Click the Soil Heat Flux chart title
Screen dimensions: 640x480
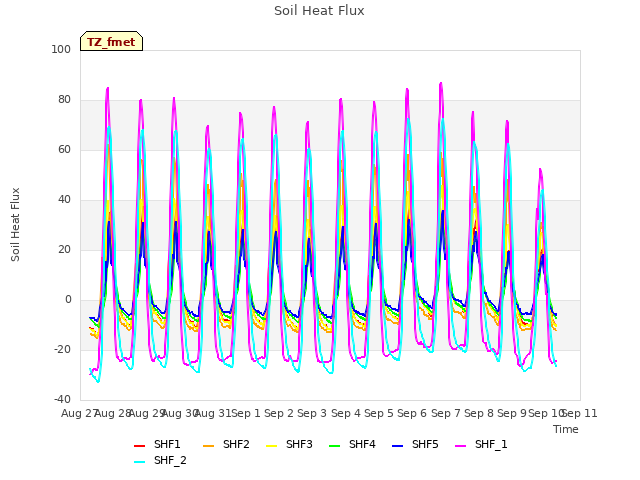[x=319, y=11]
